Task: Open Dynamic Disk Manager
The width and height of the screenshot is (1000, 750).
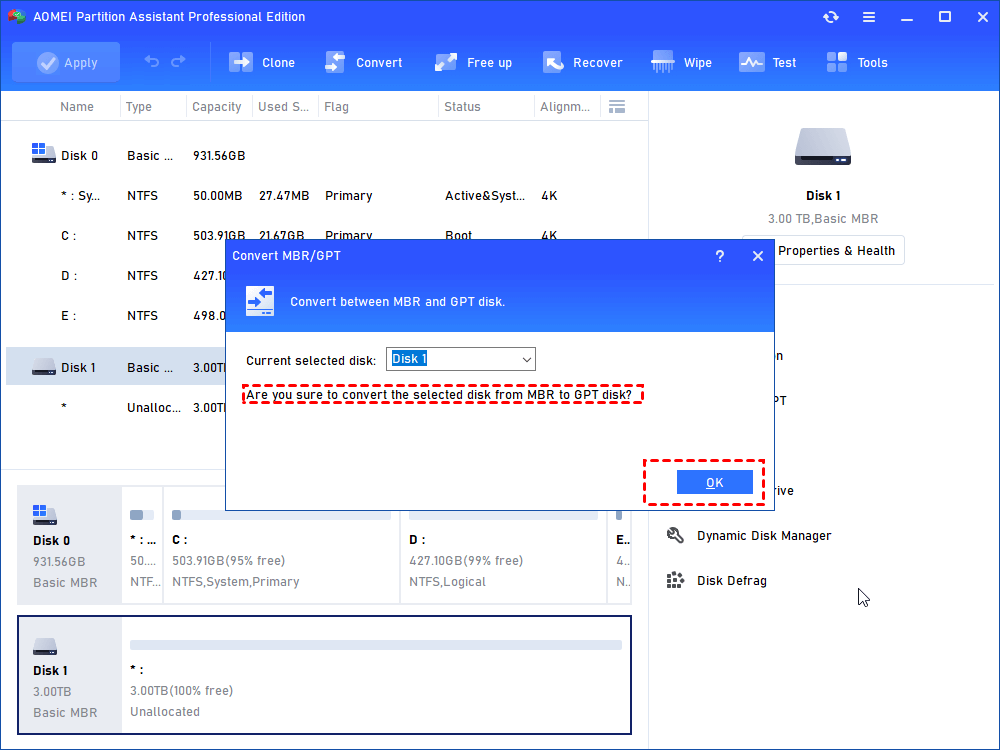Action: 763,536
